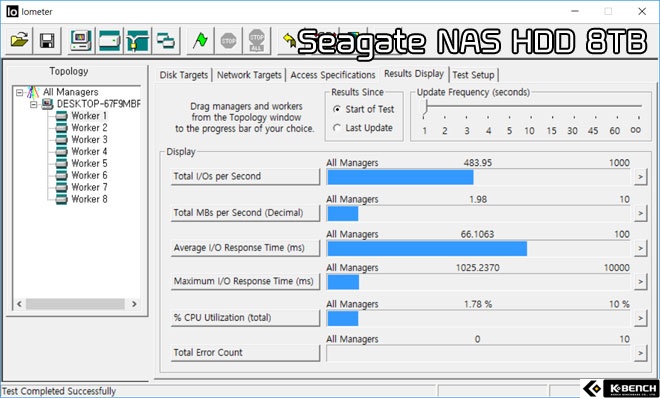Open arrow menu for Total Error Count
Image resolution: width=660 pixels, height=398 pixels.
(x=640, y=353)
